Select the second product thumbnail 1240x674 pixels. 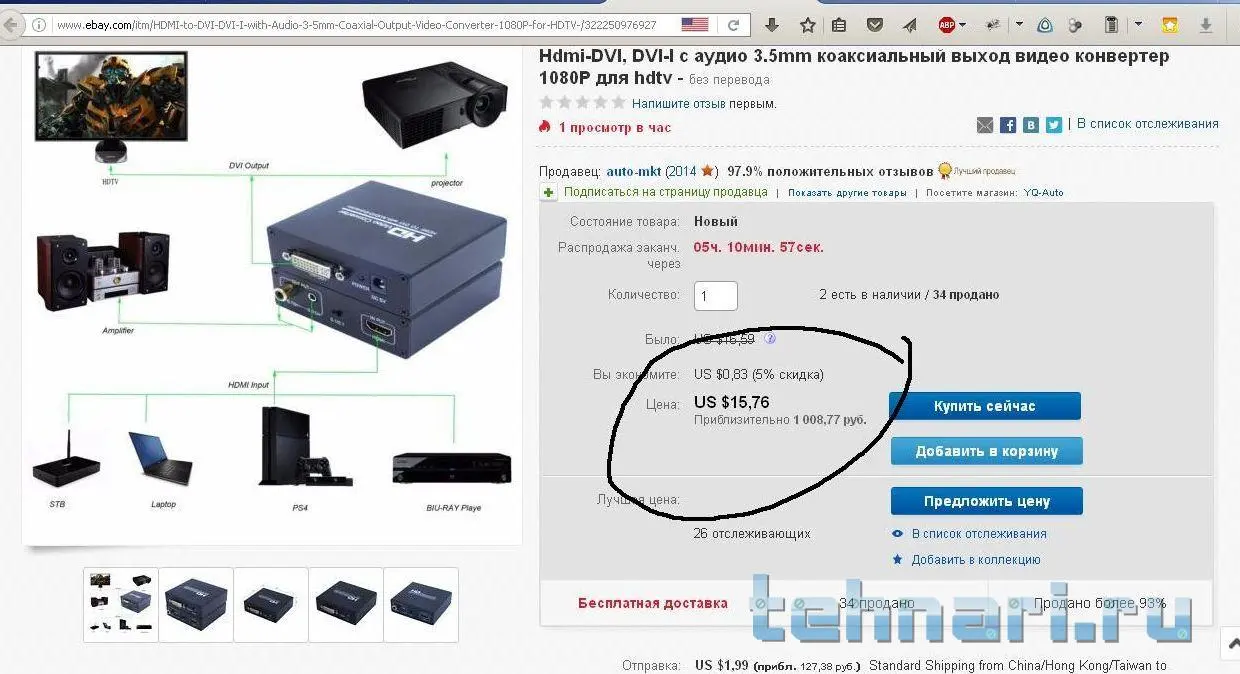click(196, 604)
